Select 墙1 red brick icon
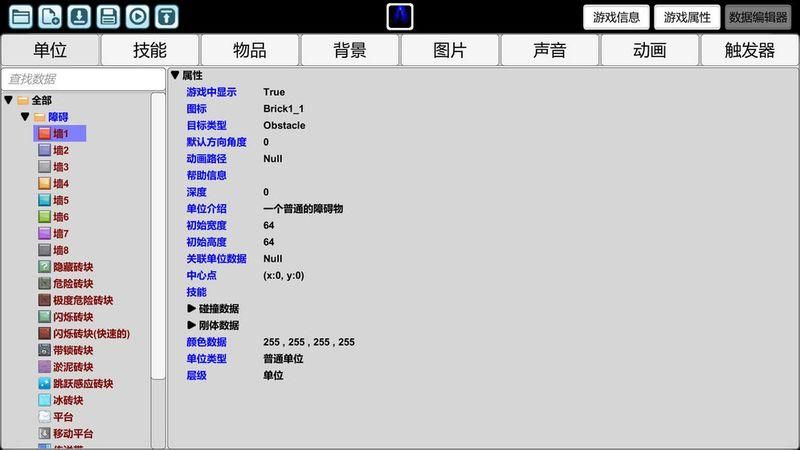 point(44,134)
